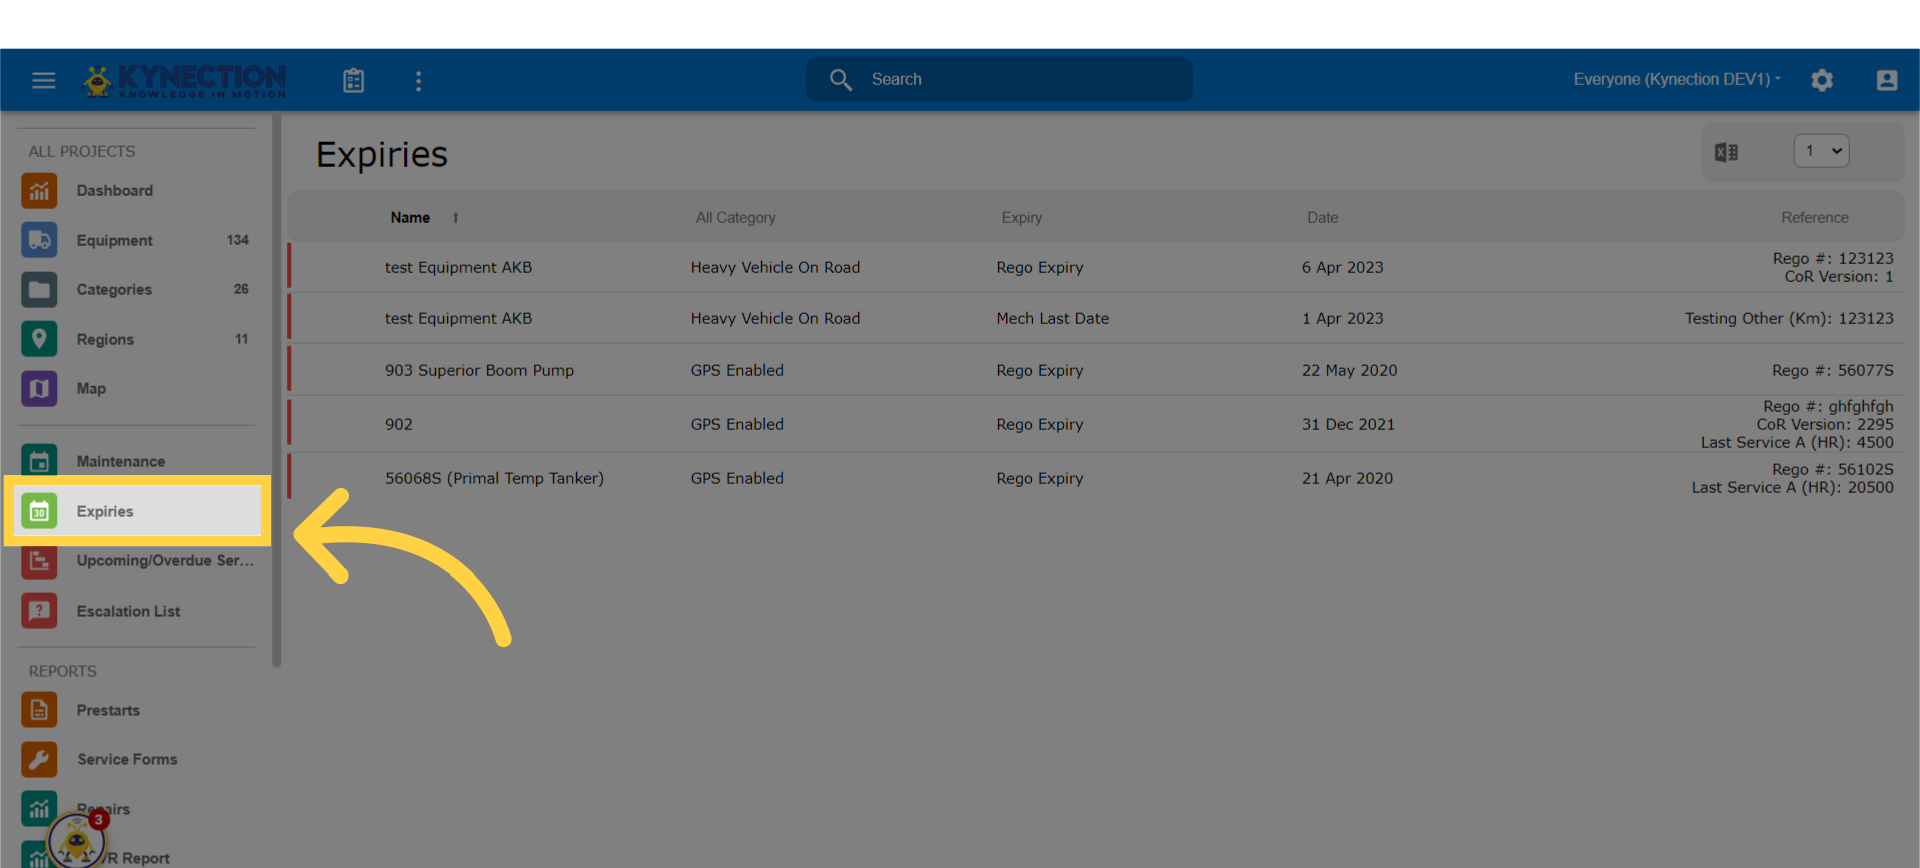Open the Escalation List page
Image resolution: width=1920 pixels, height=868 pixels.
click(128, 611)
